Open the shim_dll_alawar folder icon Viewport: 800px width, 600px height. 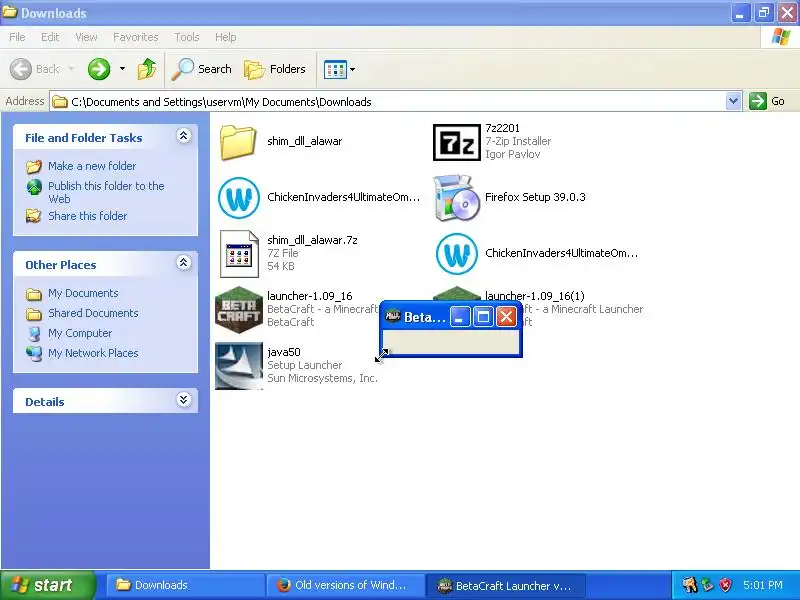pyautogui.click(x=238, y=142)
